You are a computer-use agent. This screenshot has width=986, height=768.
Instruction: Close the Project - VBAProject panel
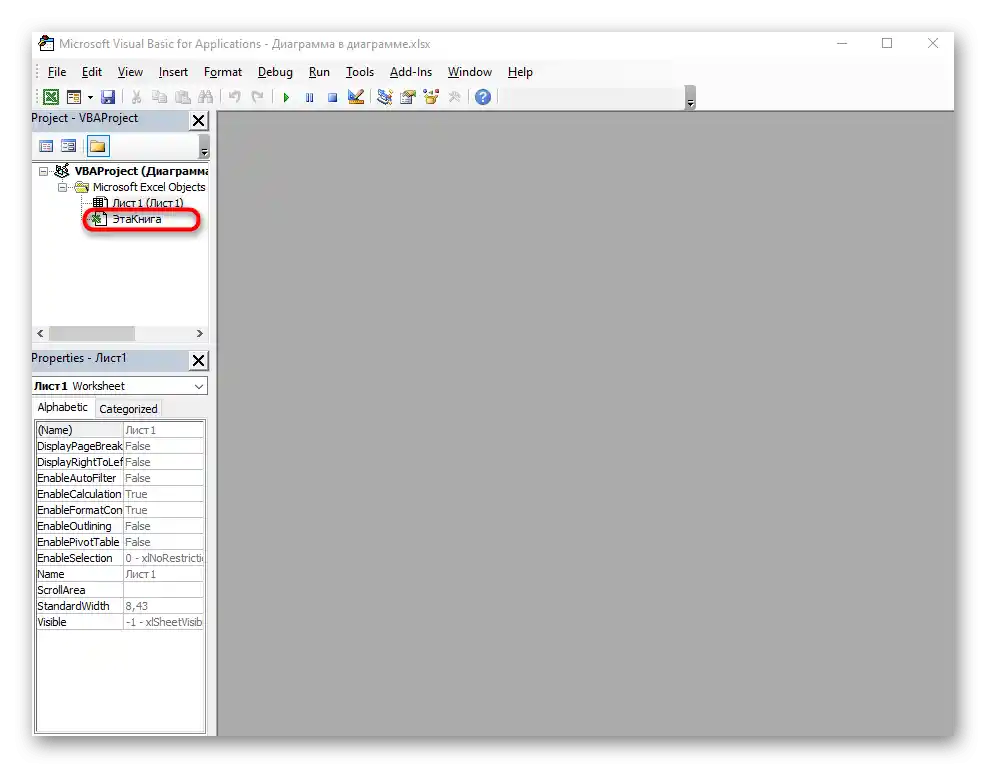(x=199, y=120)
